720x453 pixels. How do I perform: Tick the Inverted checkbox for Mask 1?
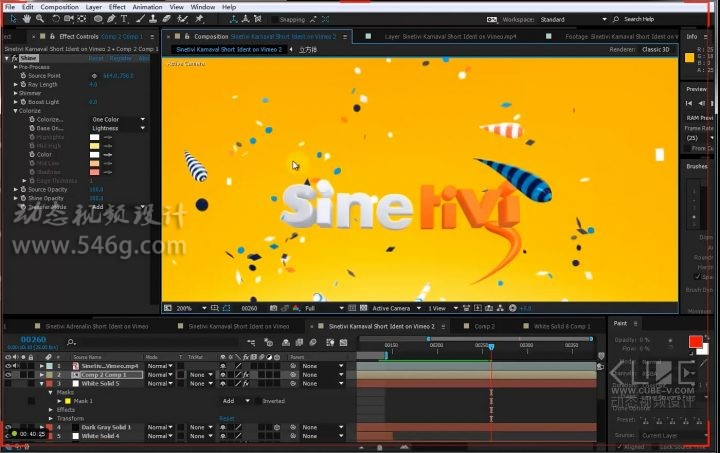(258, 401)
